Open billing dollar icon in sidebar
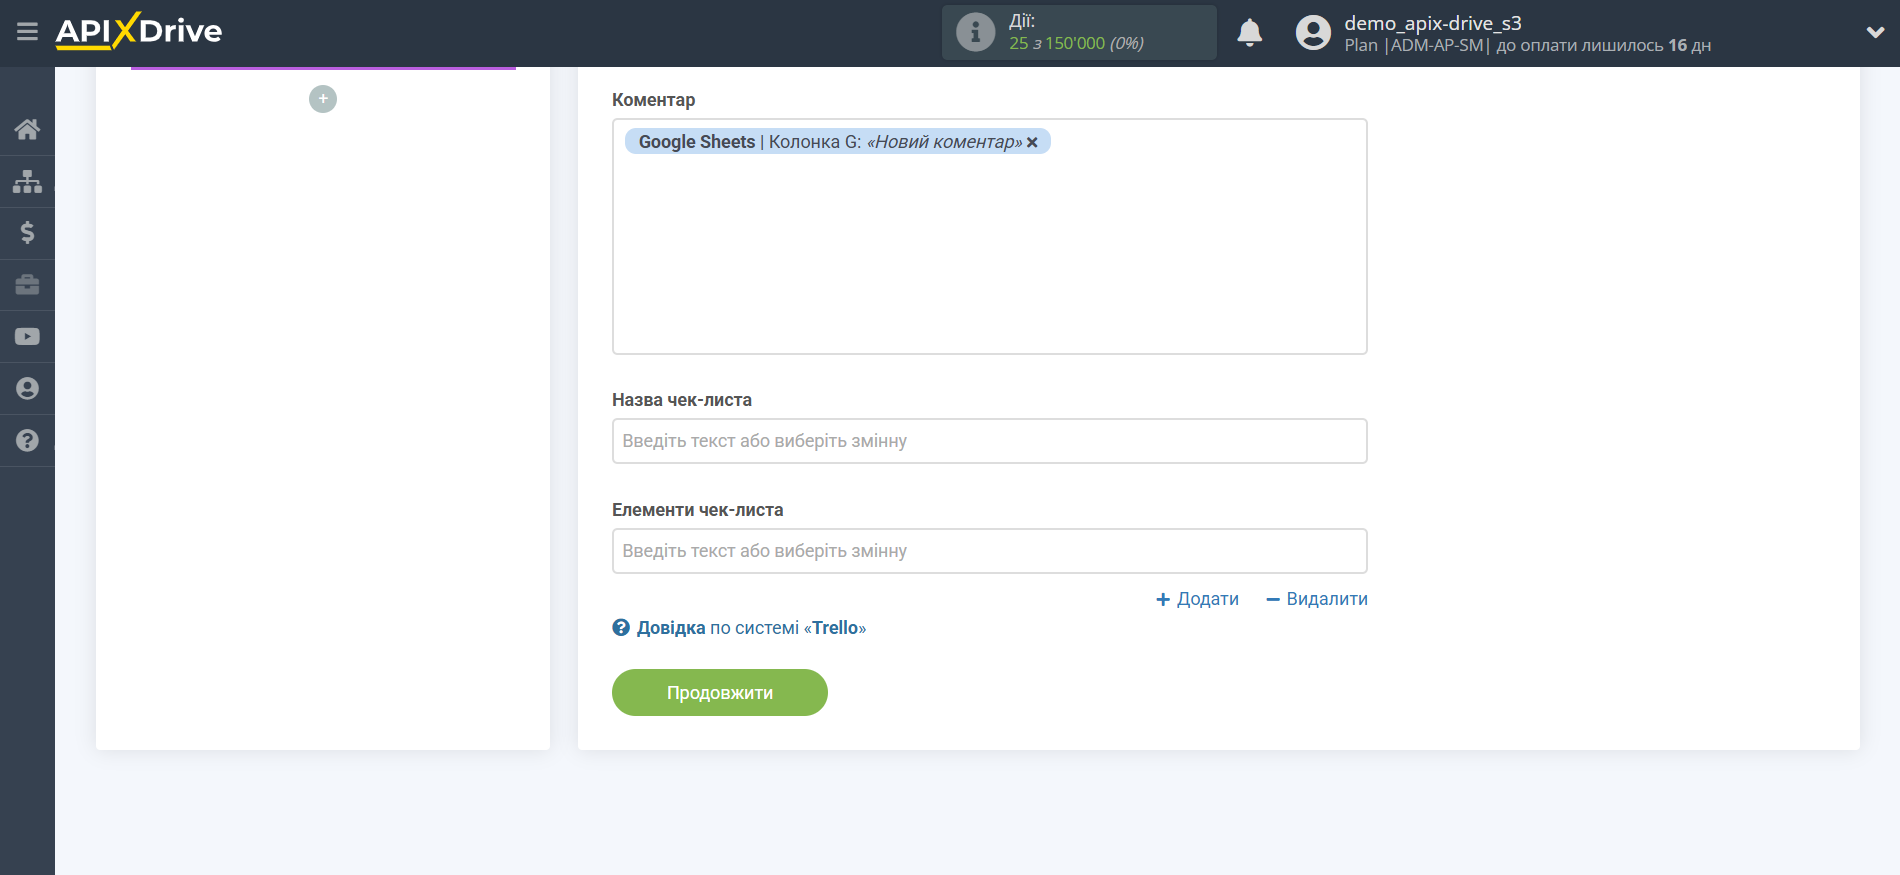This screenshot has width=1900, height=875. [27, 233]
